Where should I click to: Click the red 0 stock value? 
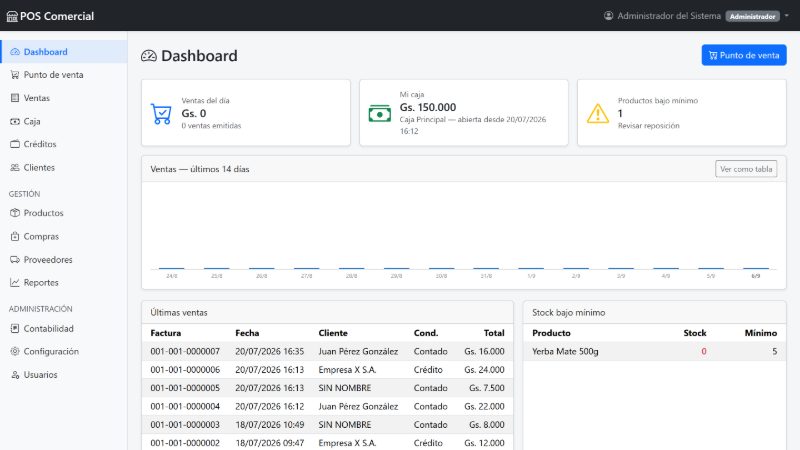pos(704,352)
